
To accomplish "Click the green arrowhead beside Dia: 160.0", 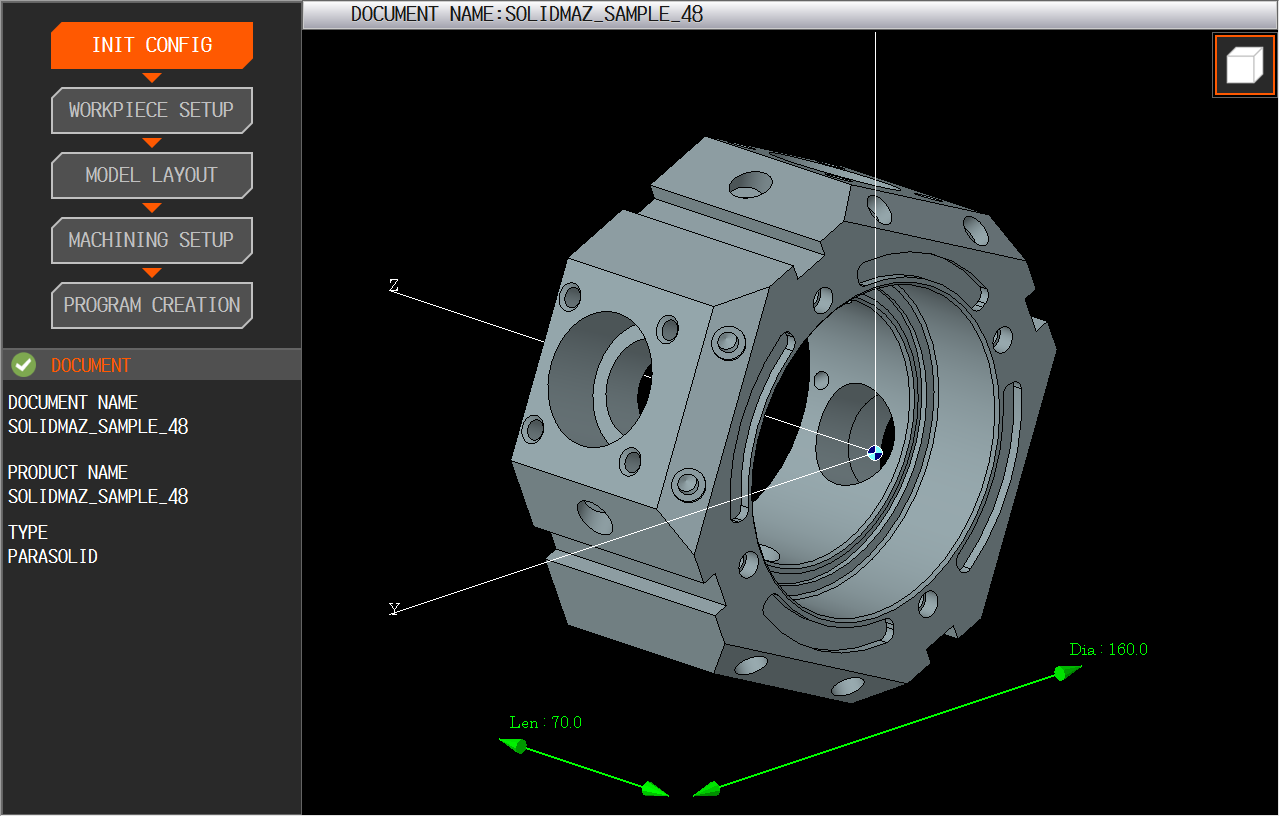I will [x=1066, y=673].
